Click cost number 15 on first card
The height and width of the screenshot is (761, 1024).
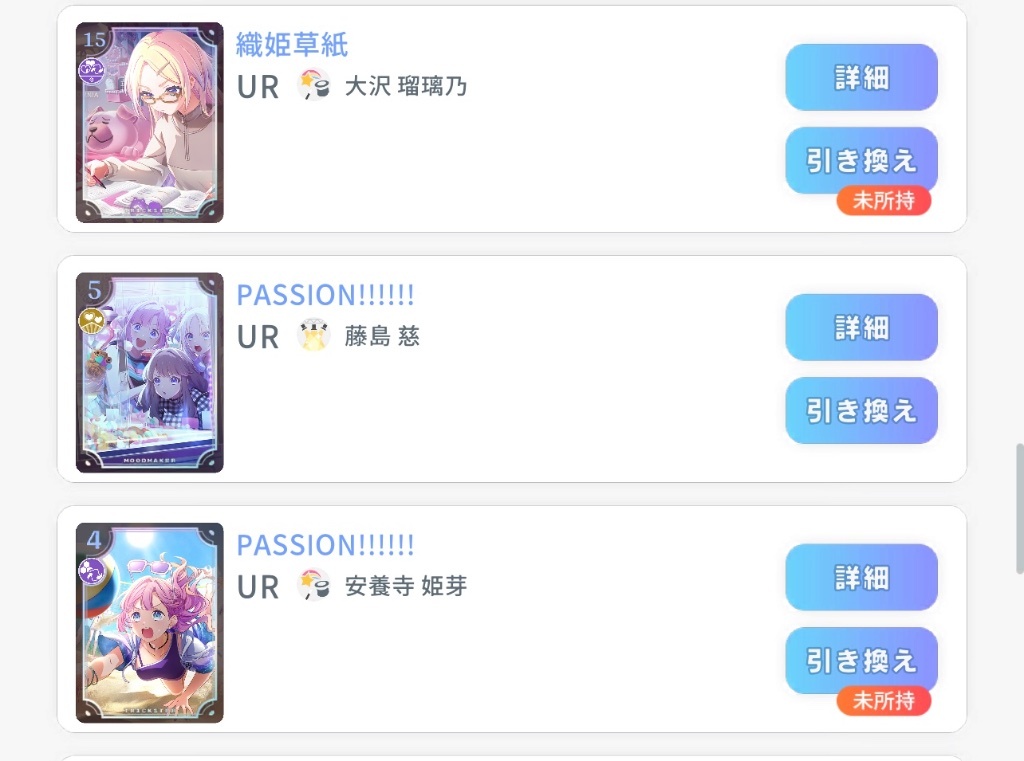[x=94, y=39]
